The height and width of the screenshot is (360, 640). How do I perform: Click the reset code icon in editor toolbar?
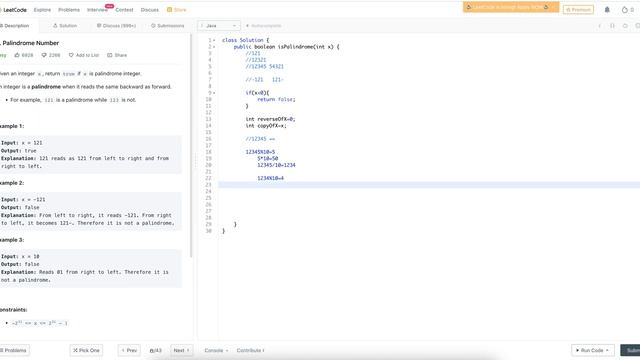[625, 26]
